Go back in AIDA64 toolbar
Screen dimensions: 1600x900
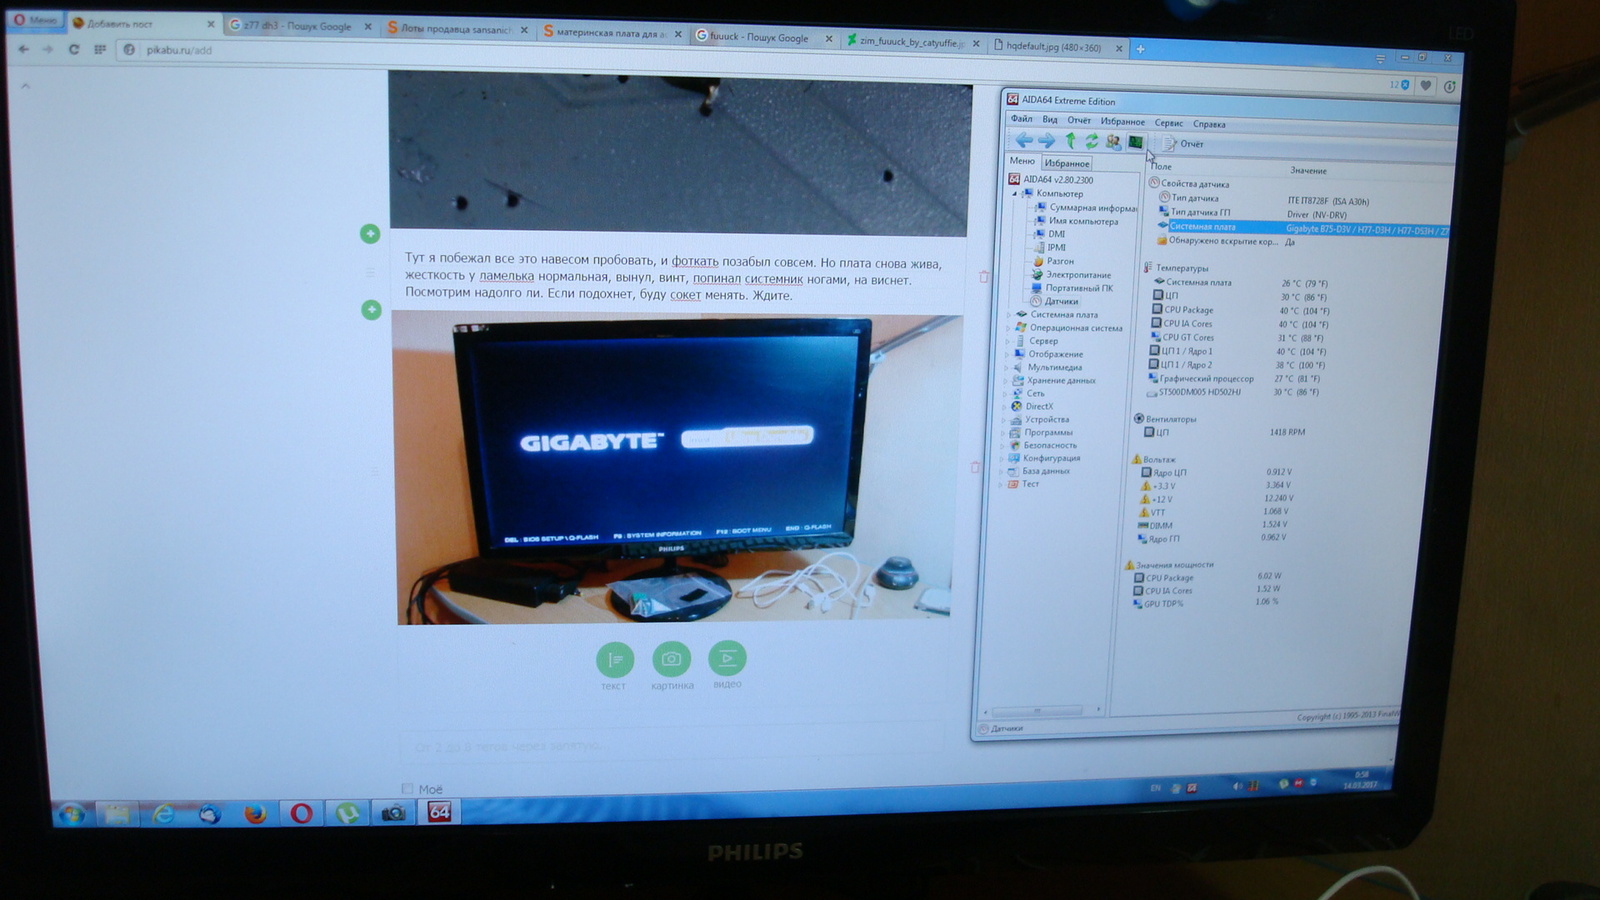1023,141
